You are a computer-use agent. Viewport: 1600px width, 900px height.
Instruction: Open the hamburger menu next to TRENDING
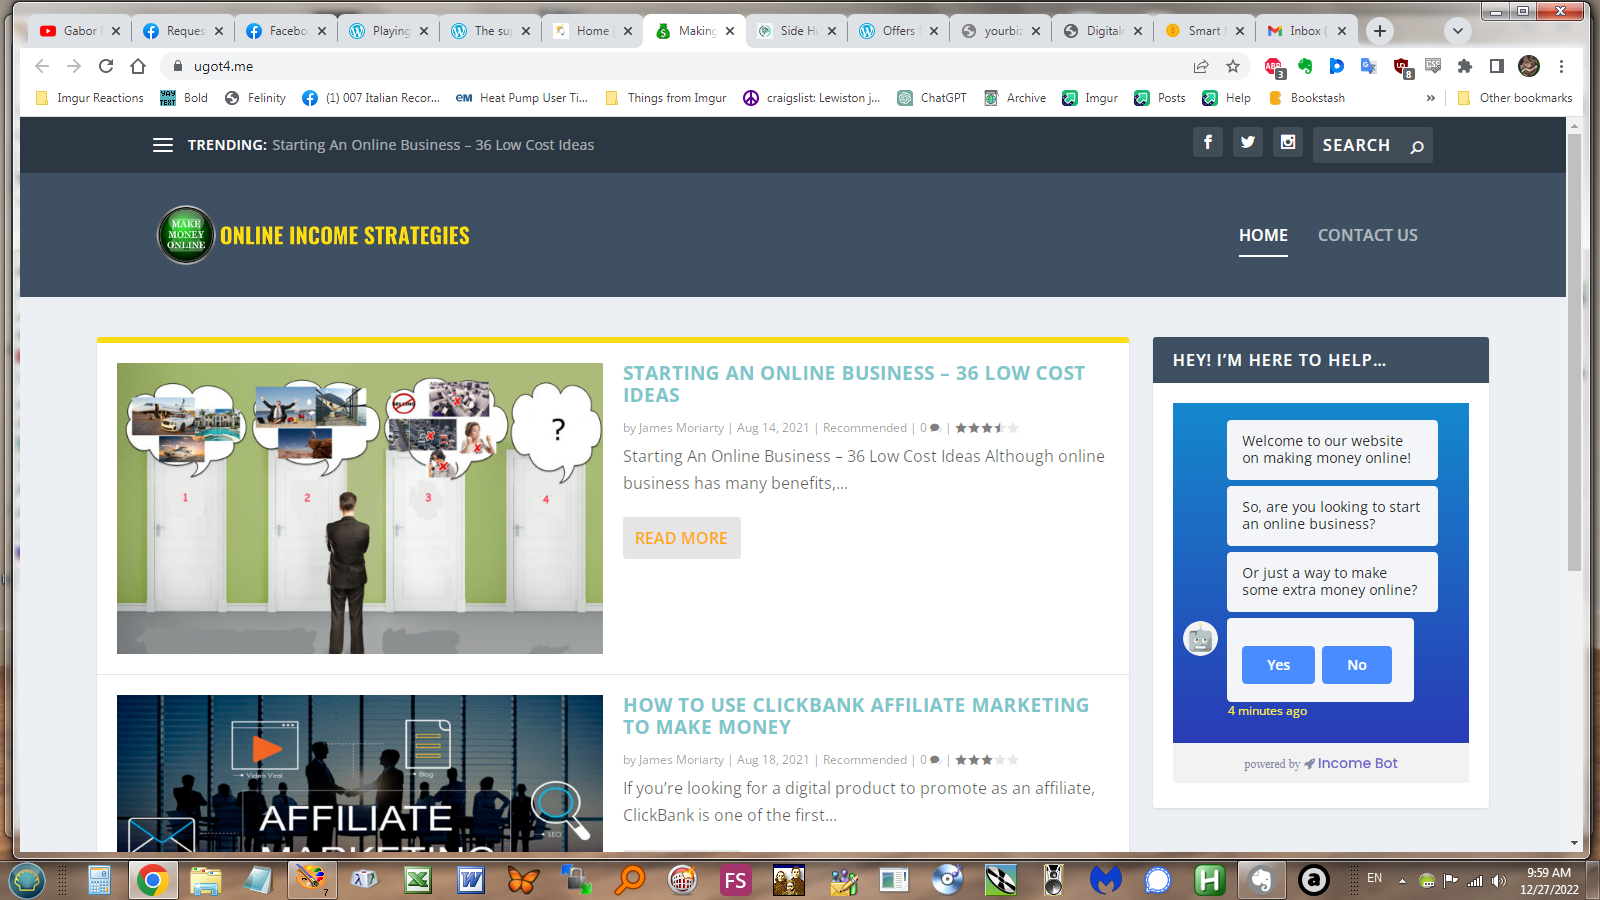coord(163,145)
